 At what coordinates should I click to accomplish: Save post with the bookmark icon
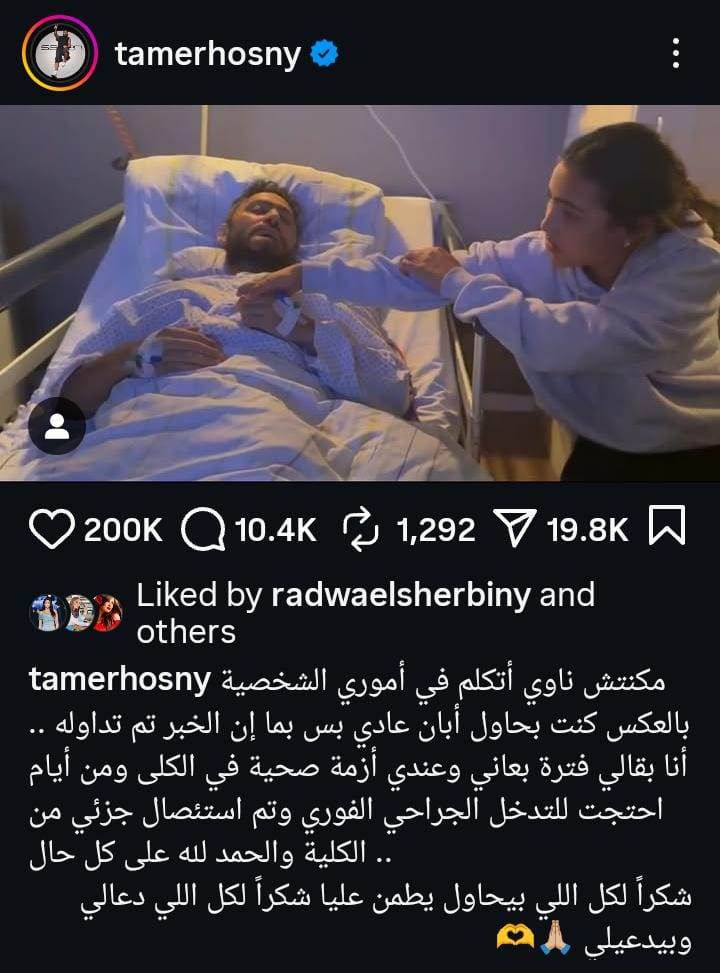(667, 526)
